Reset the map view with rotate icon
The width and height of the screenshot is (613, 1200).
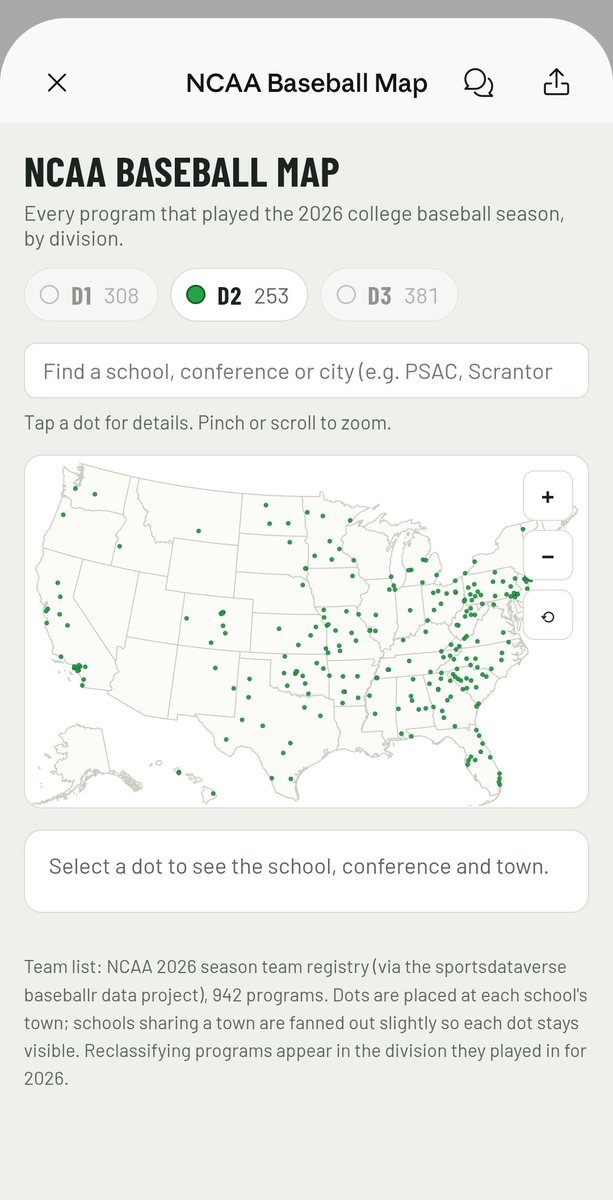(547, 615)
